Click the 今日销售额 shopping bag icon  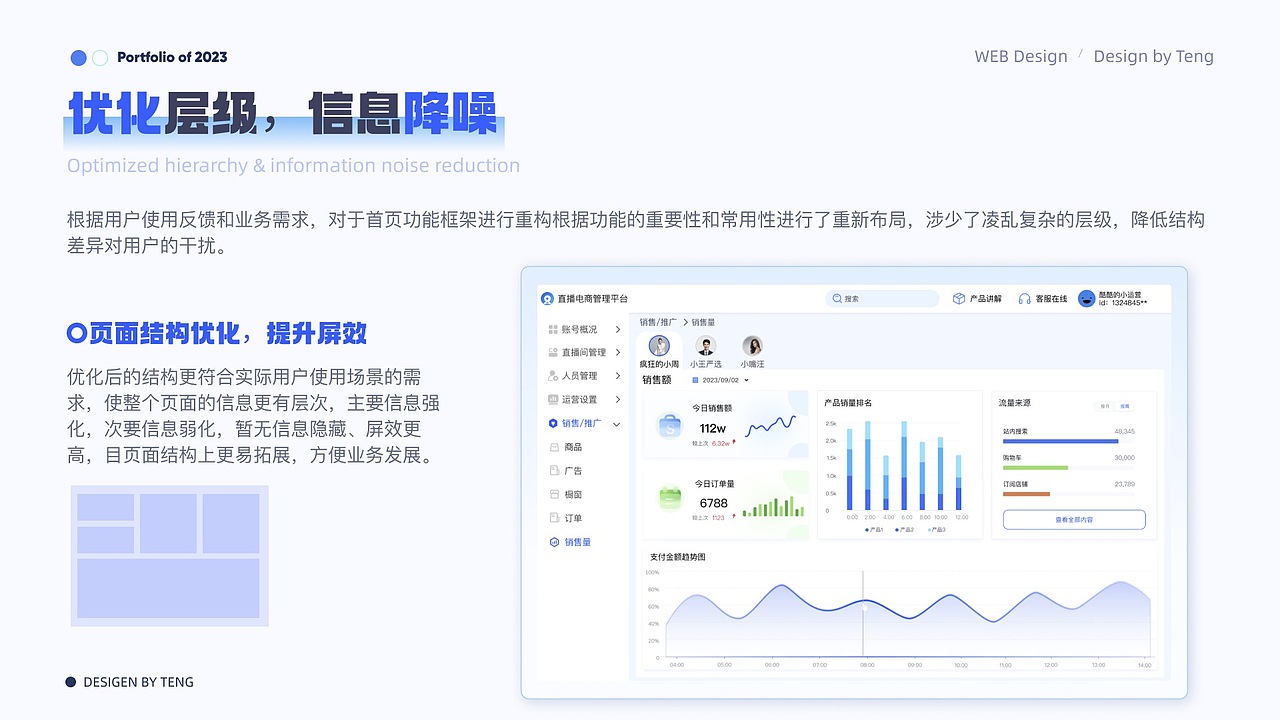click(669, 425)
